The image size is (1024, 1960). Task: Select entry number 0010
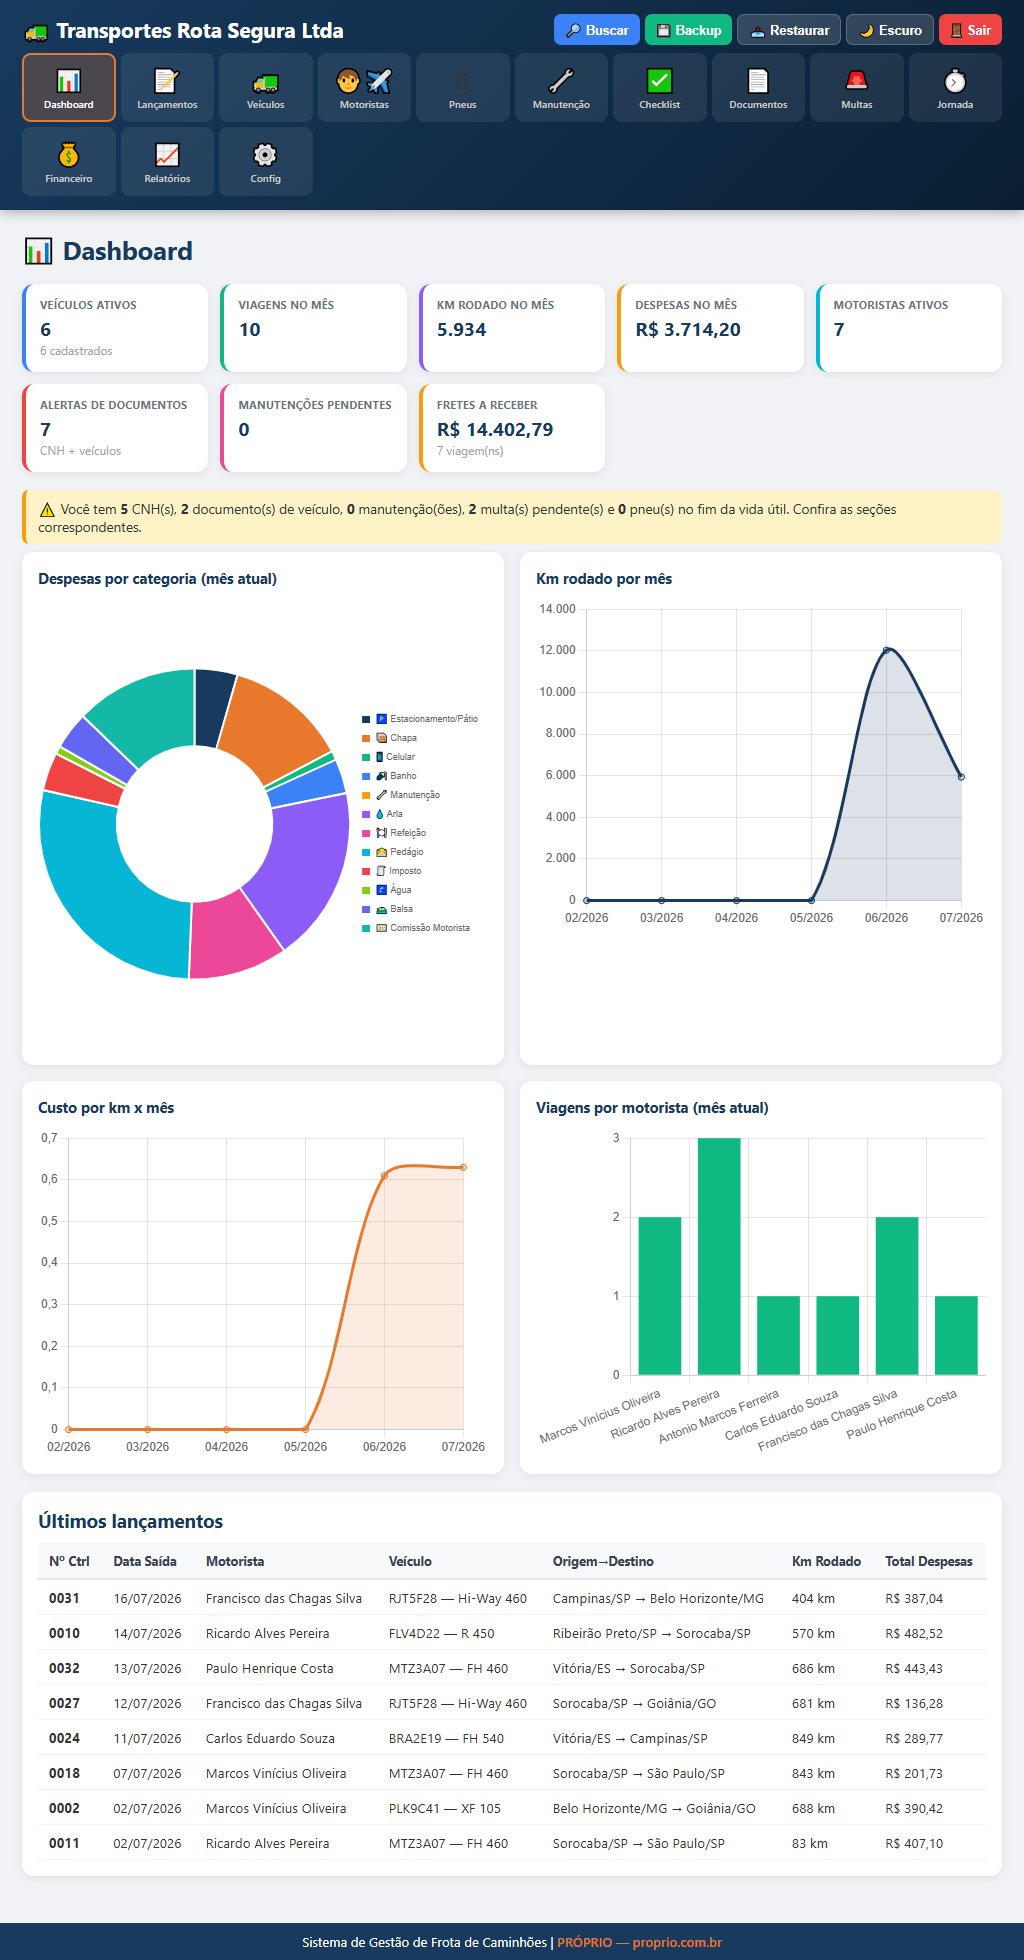point(64,1633)
